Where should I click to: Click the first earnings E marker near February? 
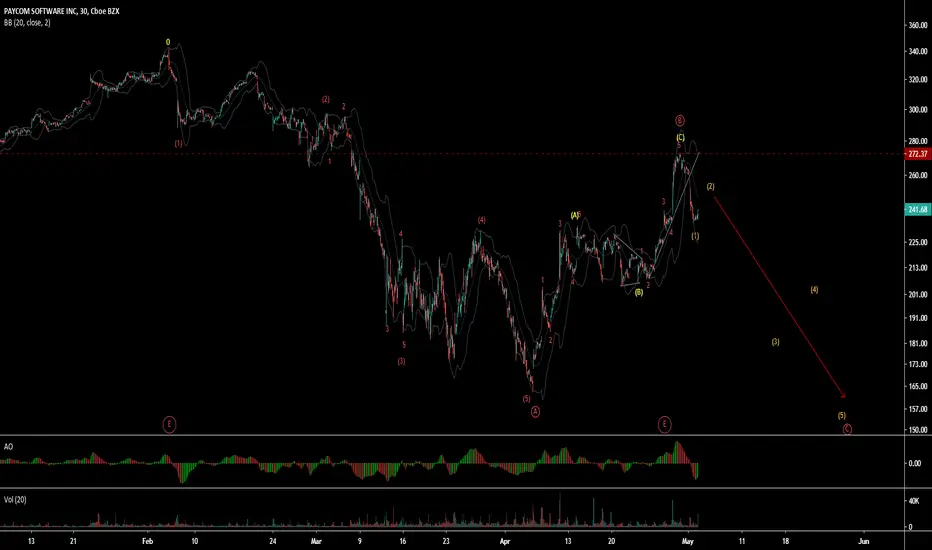coord(169,425)
